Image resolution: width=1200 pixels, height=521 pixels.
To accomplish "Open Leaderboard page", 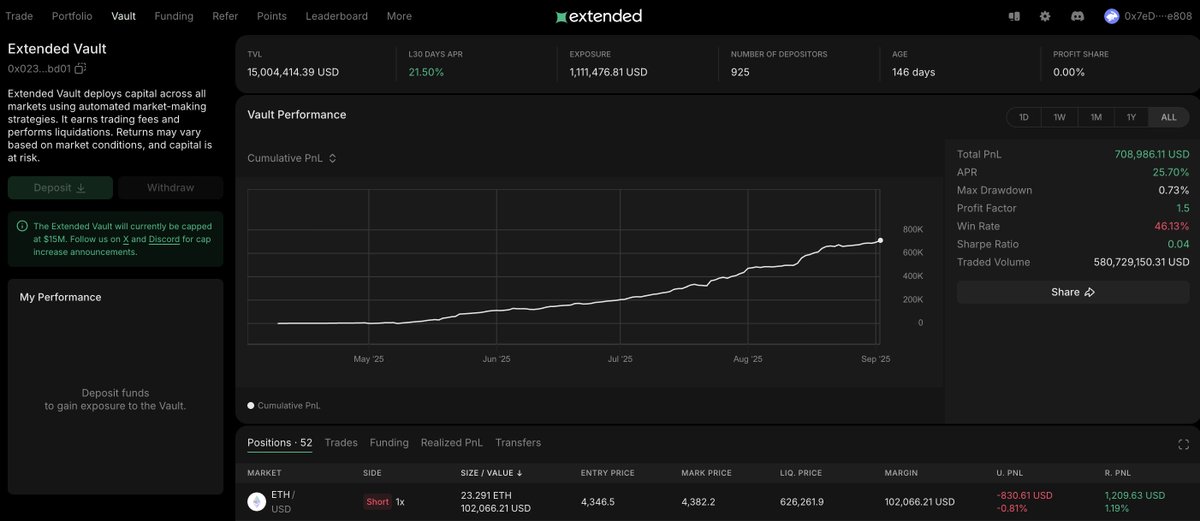I will coord(336,16).
